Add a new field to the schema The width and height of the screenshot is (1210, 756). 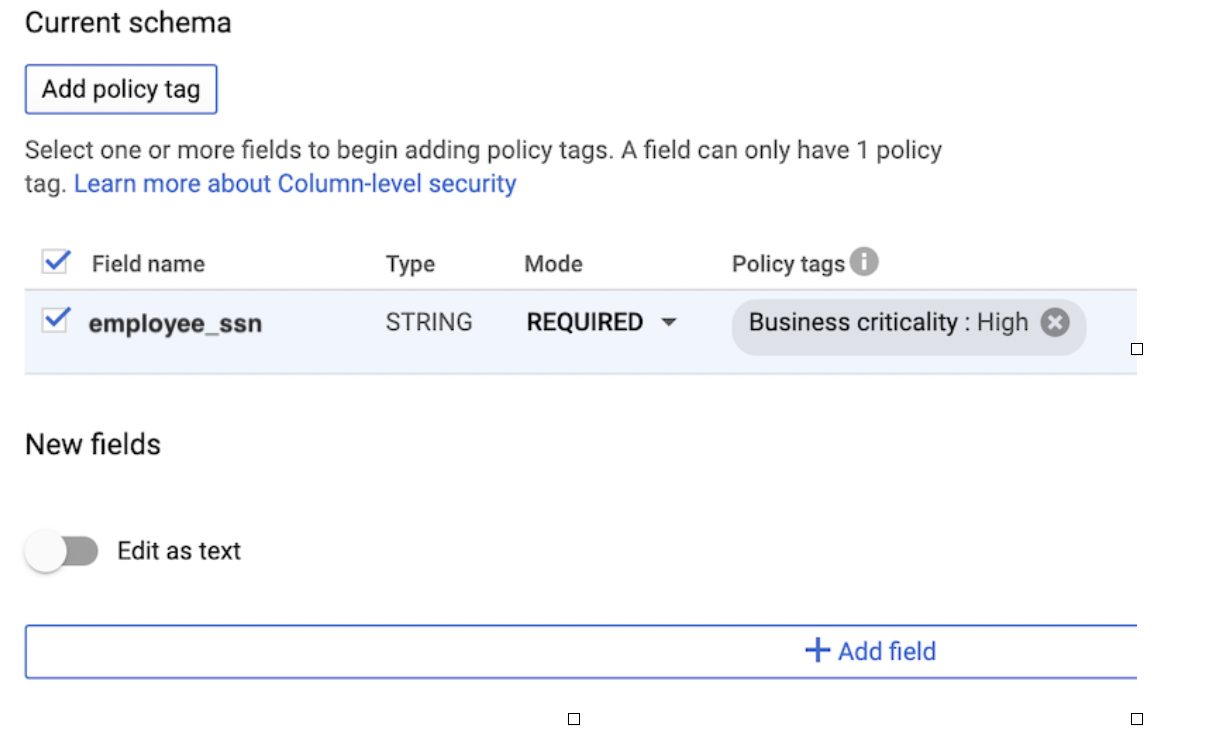(x=870, y=651)
